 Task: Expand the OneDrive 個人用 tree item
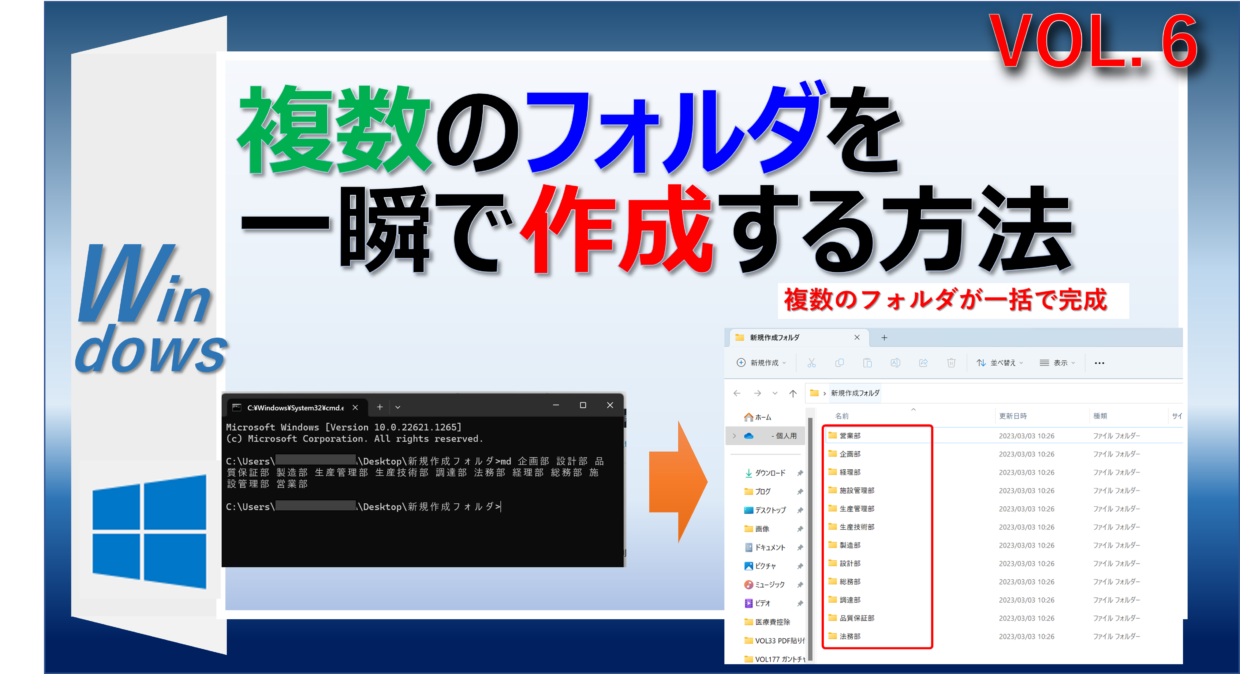pos(735,436)
